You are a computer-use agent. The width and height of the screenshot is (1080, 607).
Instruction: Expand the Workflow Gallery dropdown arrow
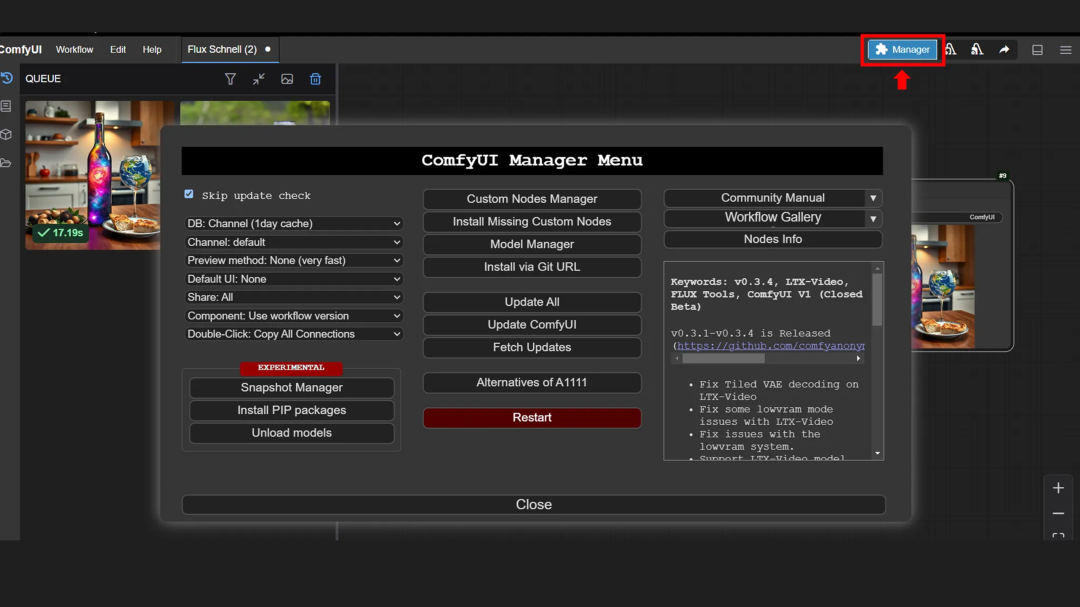point(873,218)
